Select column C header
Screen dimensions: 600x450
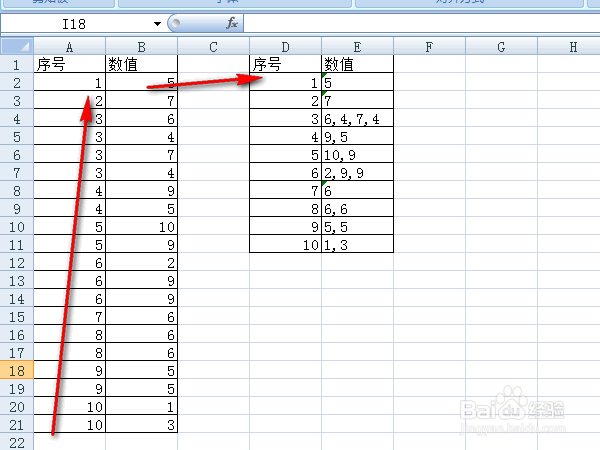click(x=214, y=47)
